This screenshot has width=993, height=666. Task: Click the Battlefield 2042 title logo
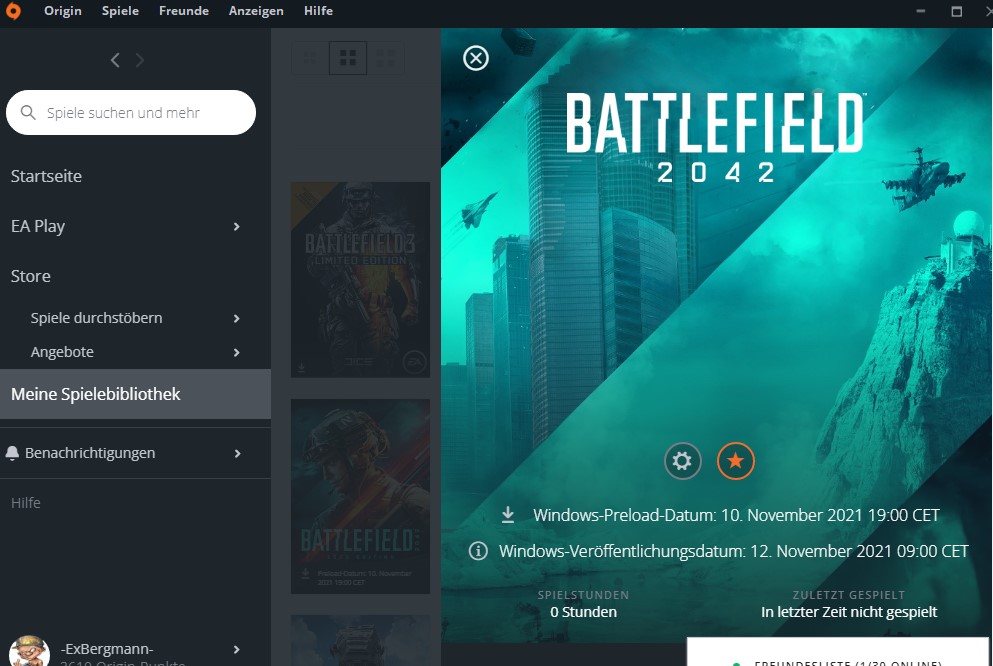[714, 138]
